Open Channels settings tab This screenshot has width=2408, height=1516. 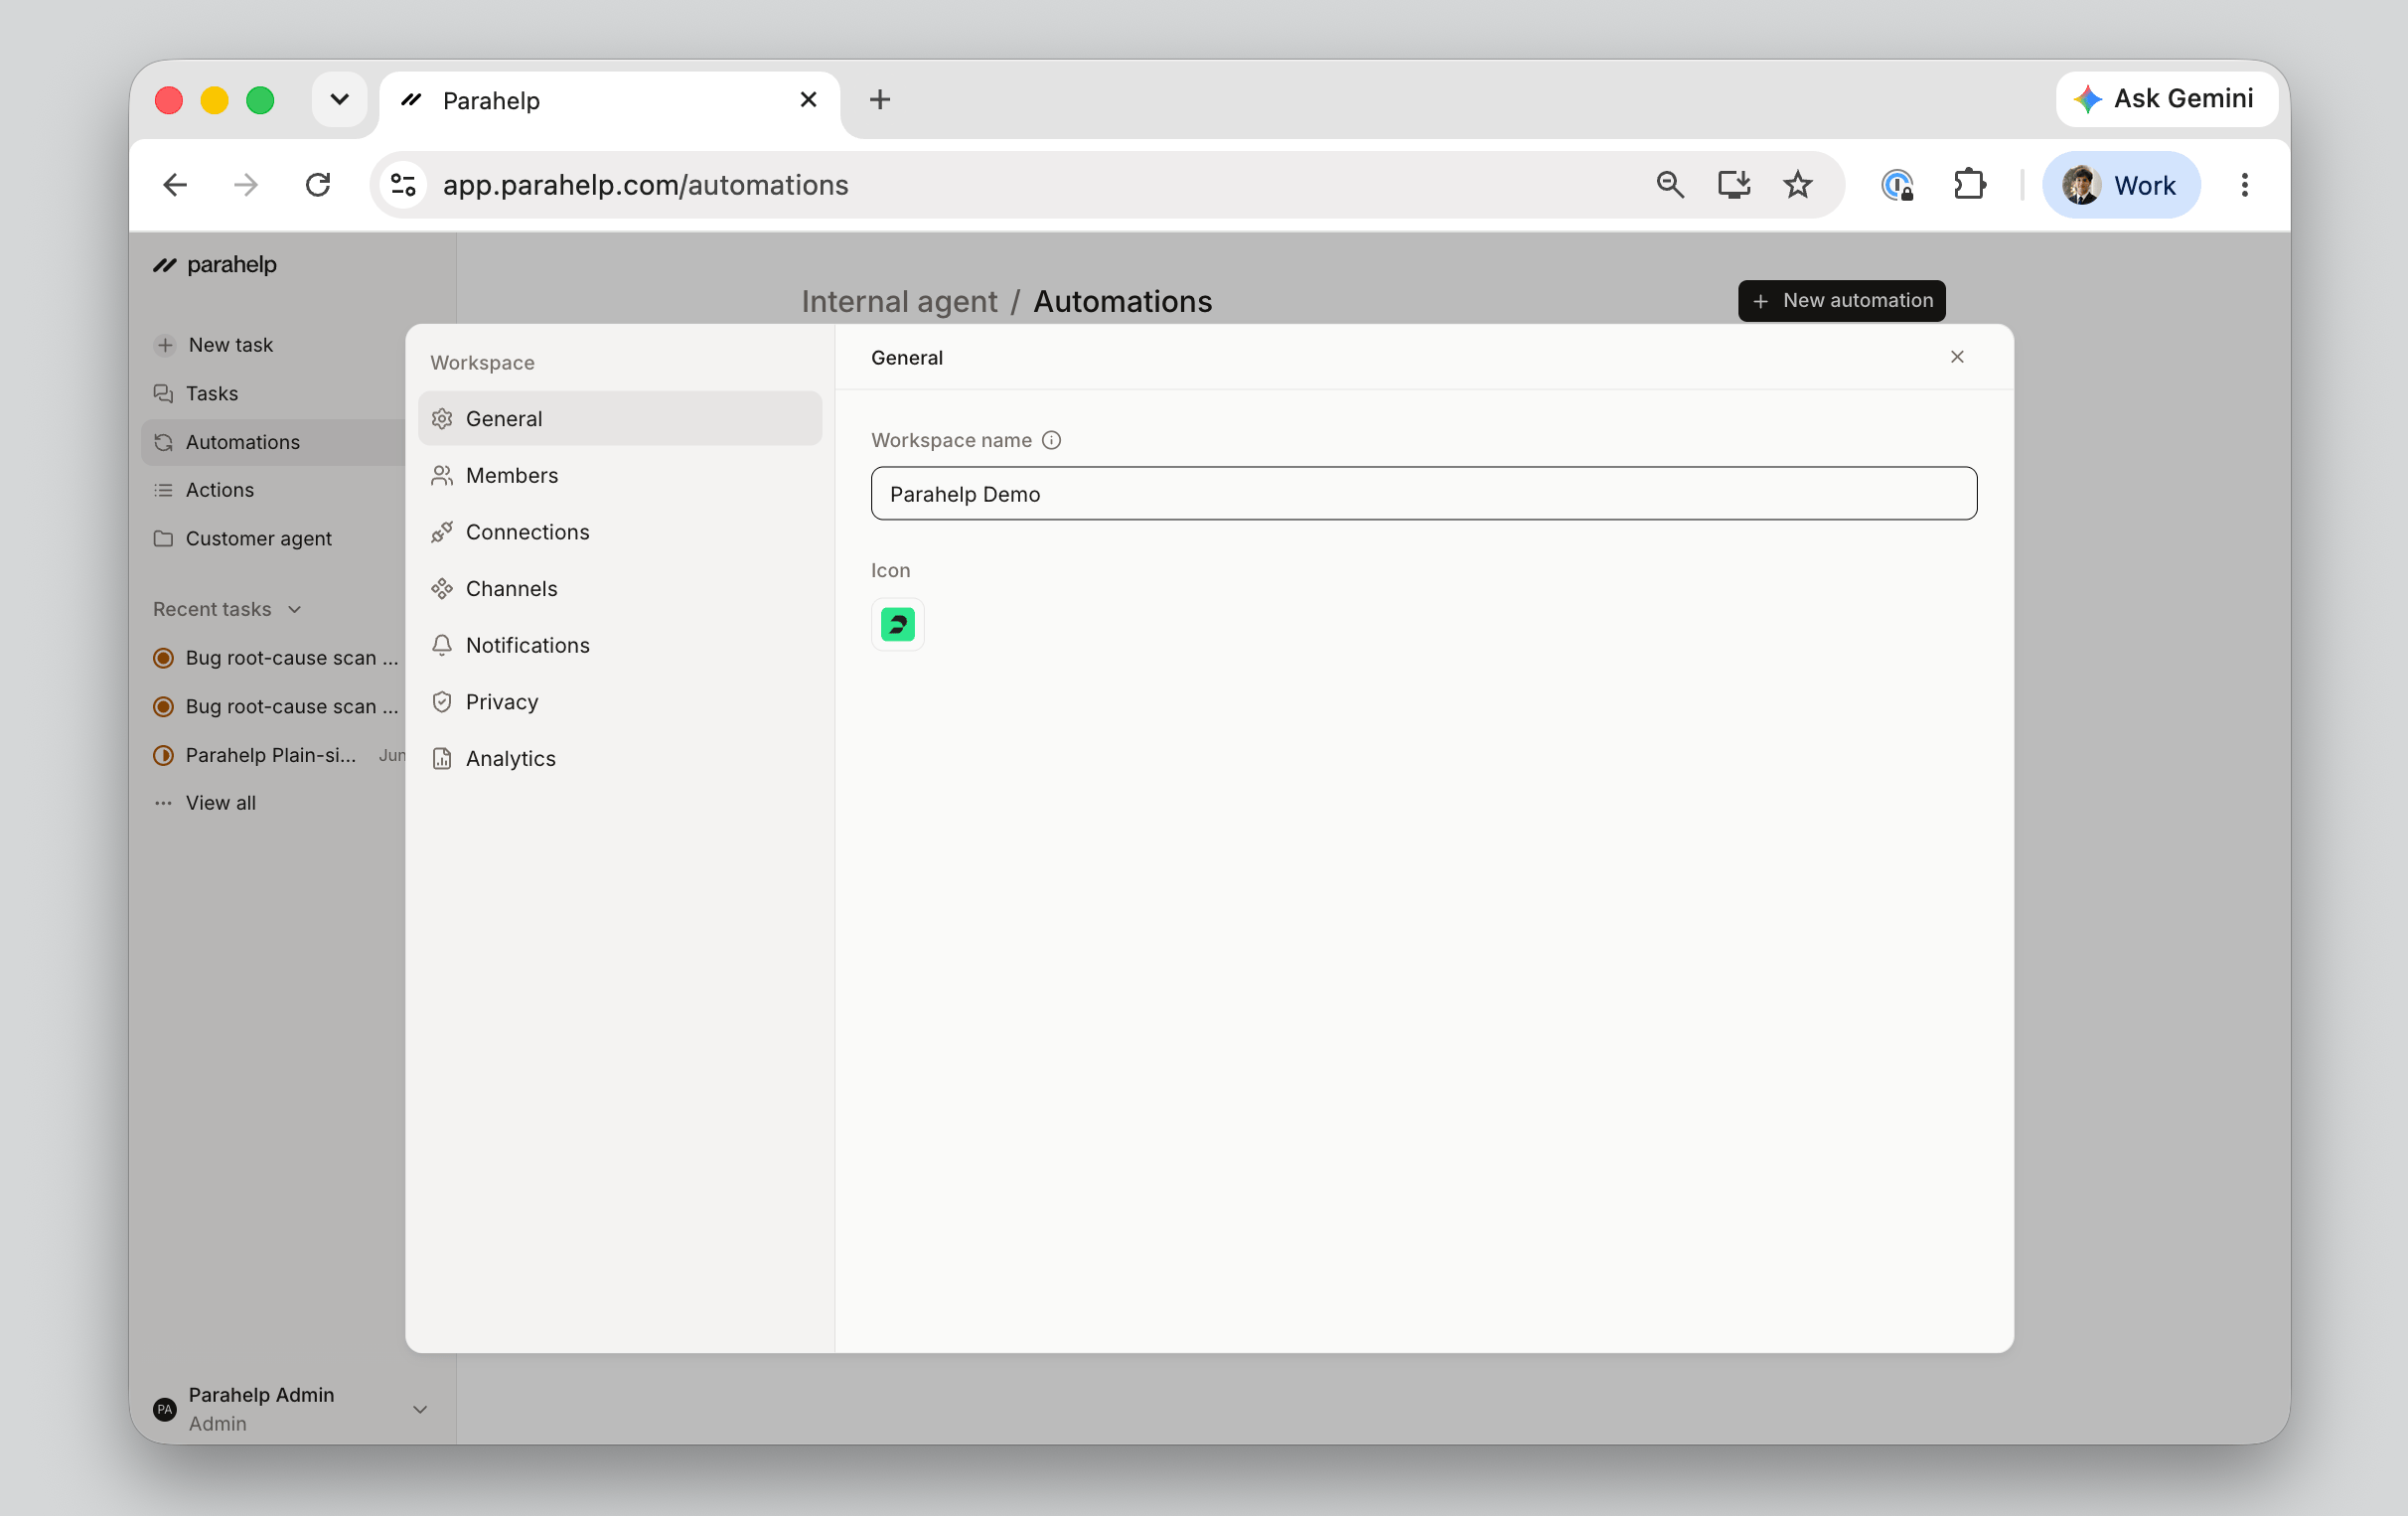click(620, 589)
